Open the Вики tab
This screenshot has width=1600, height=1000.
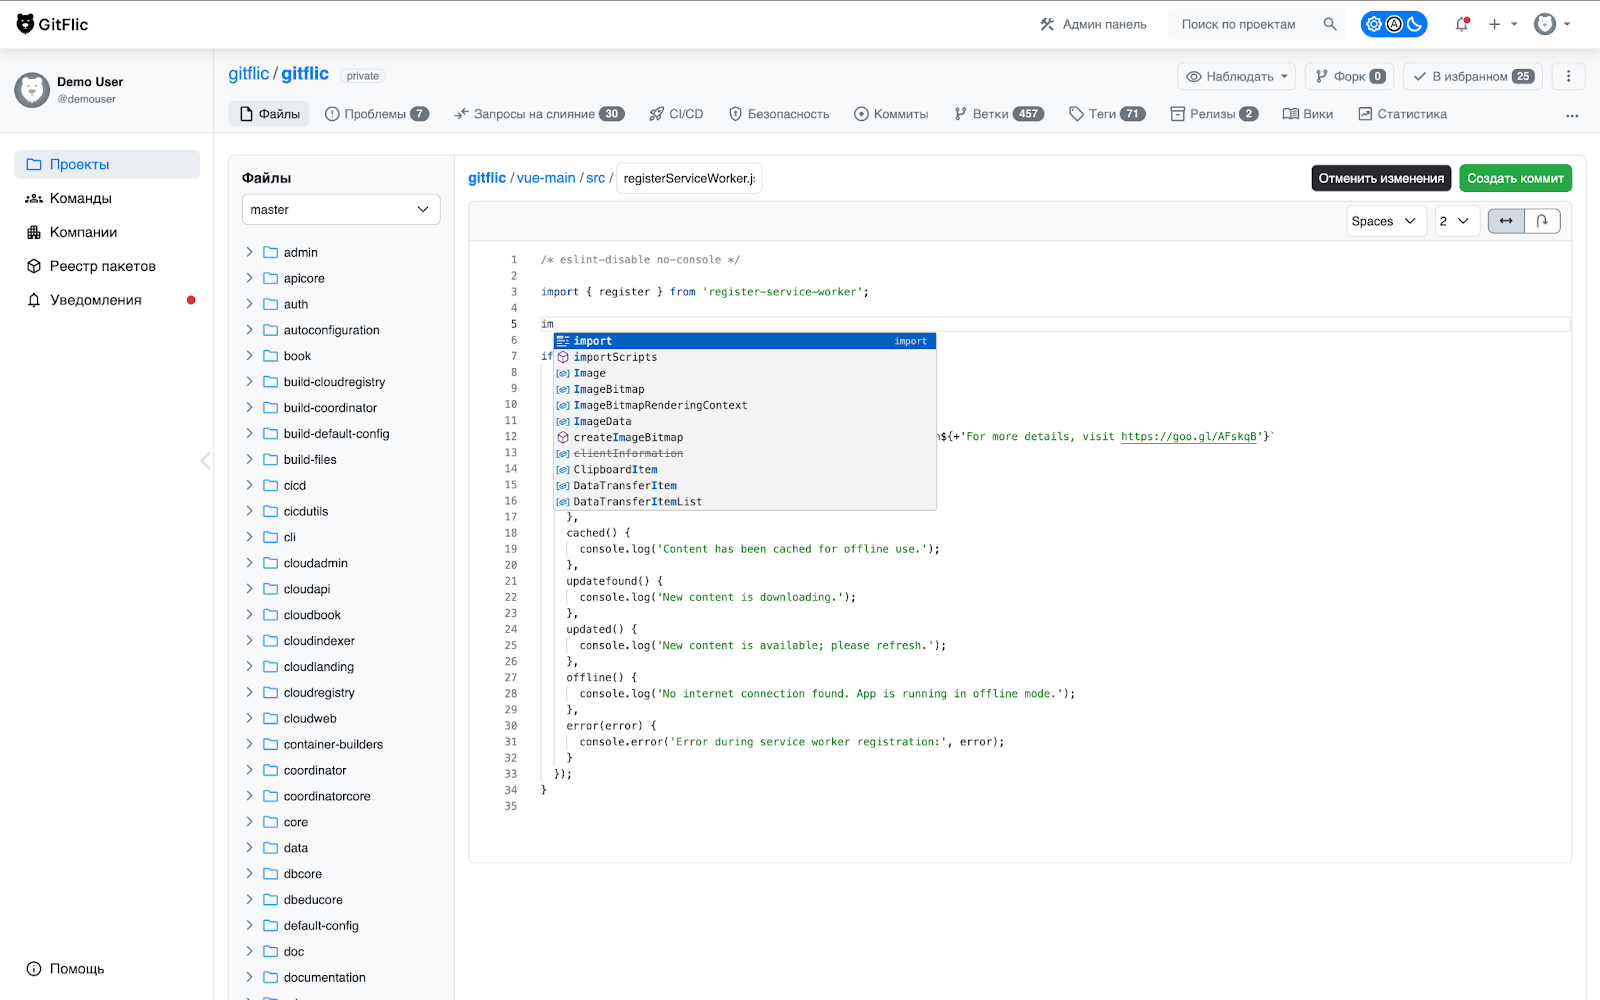(1308, 114)
